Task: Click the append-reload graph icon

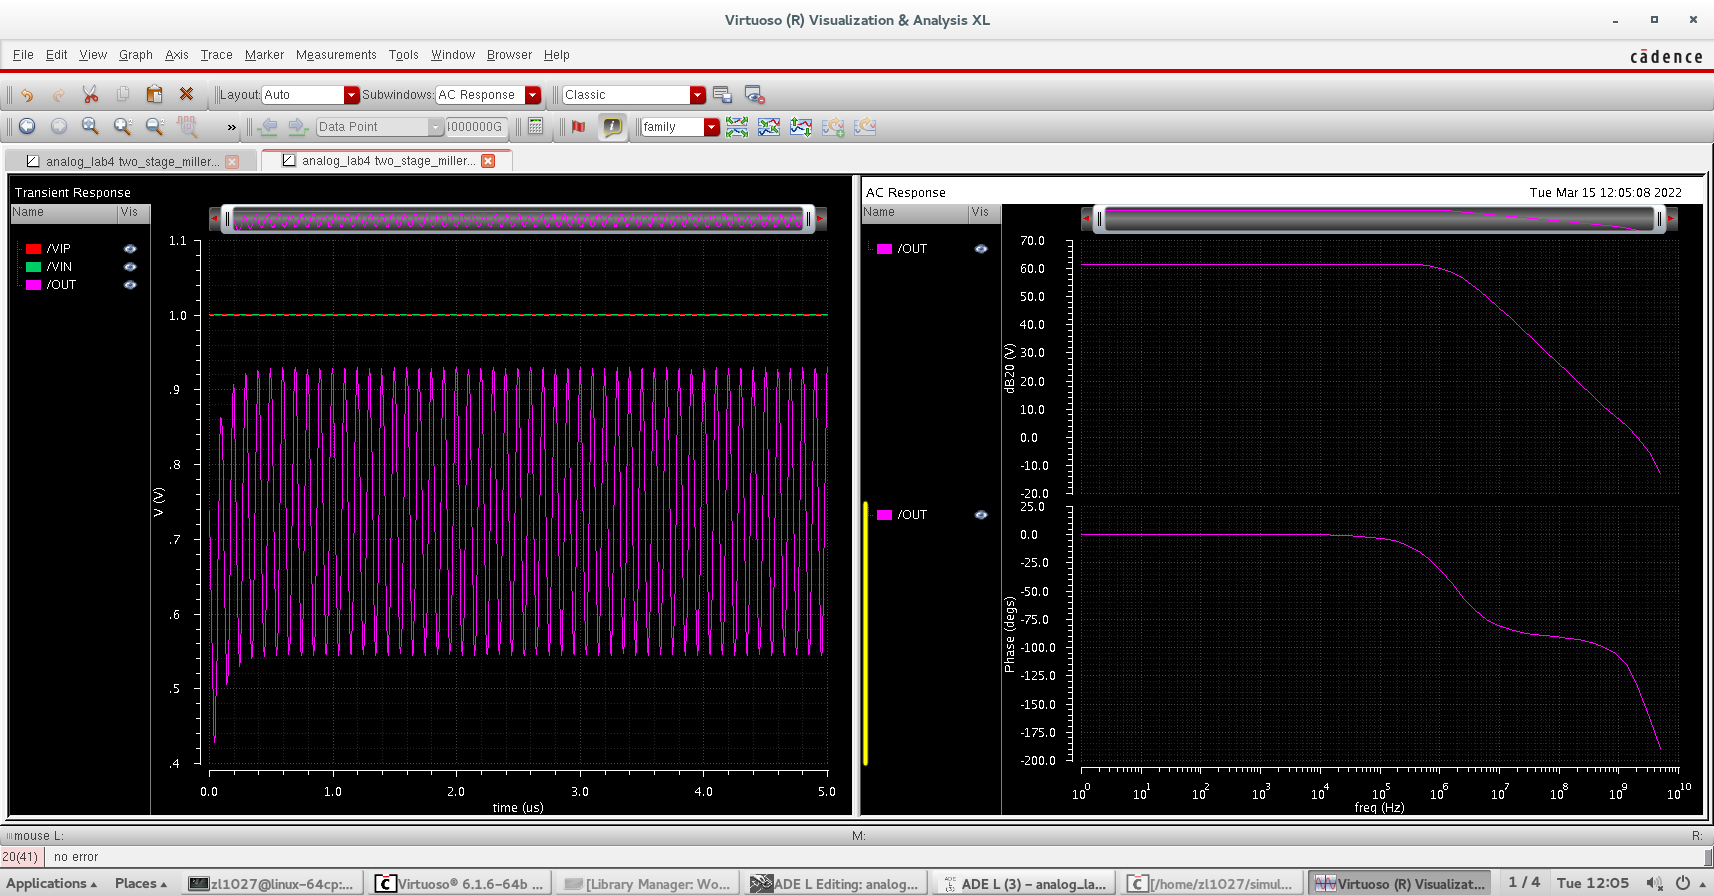Action: 833,126
